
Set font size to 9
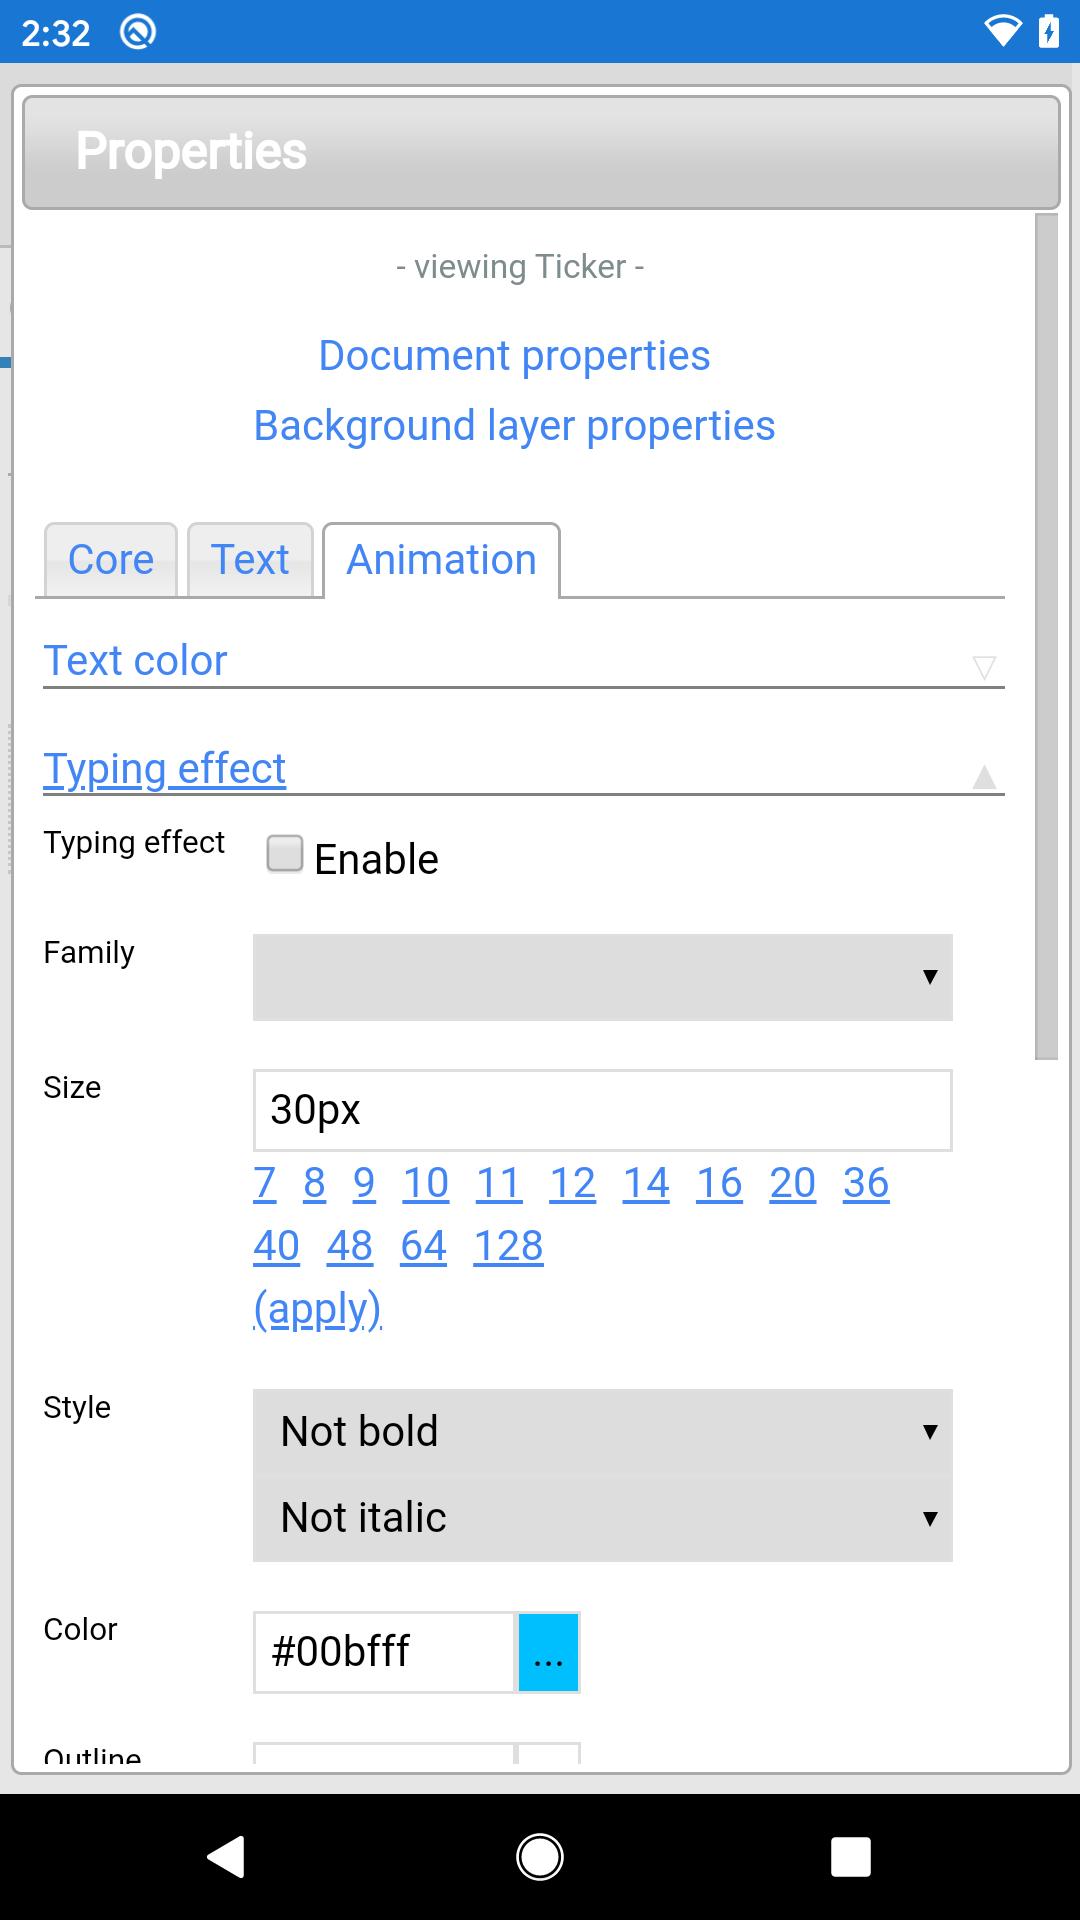click(x=364, y=1183)
